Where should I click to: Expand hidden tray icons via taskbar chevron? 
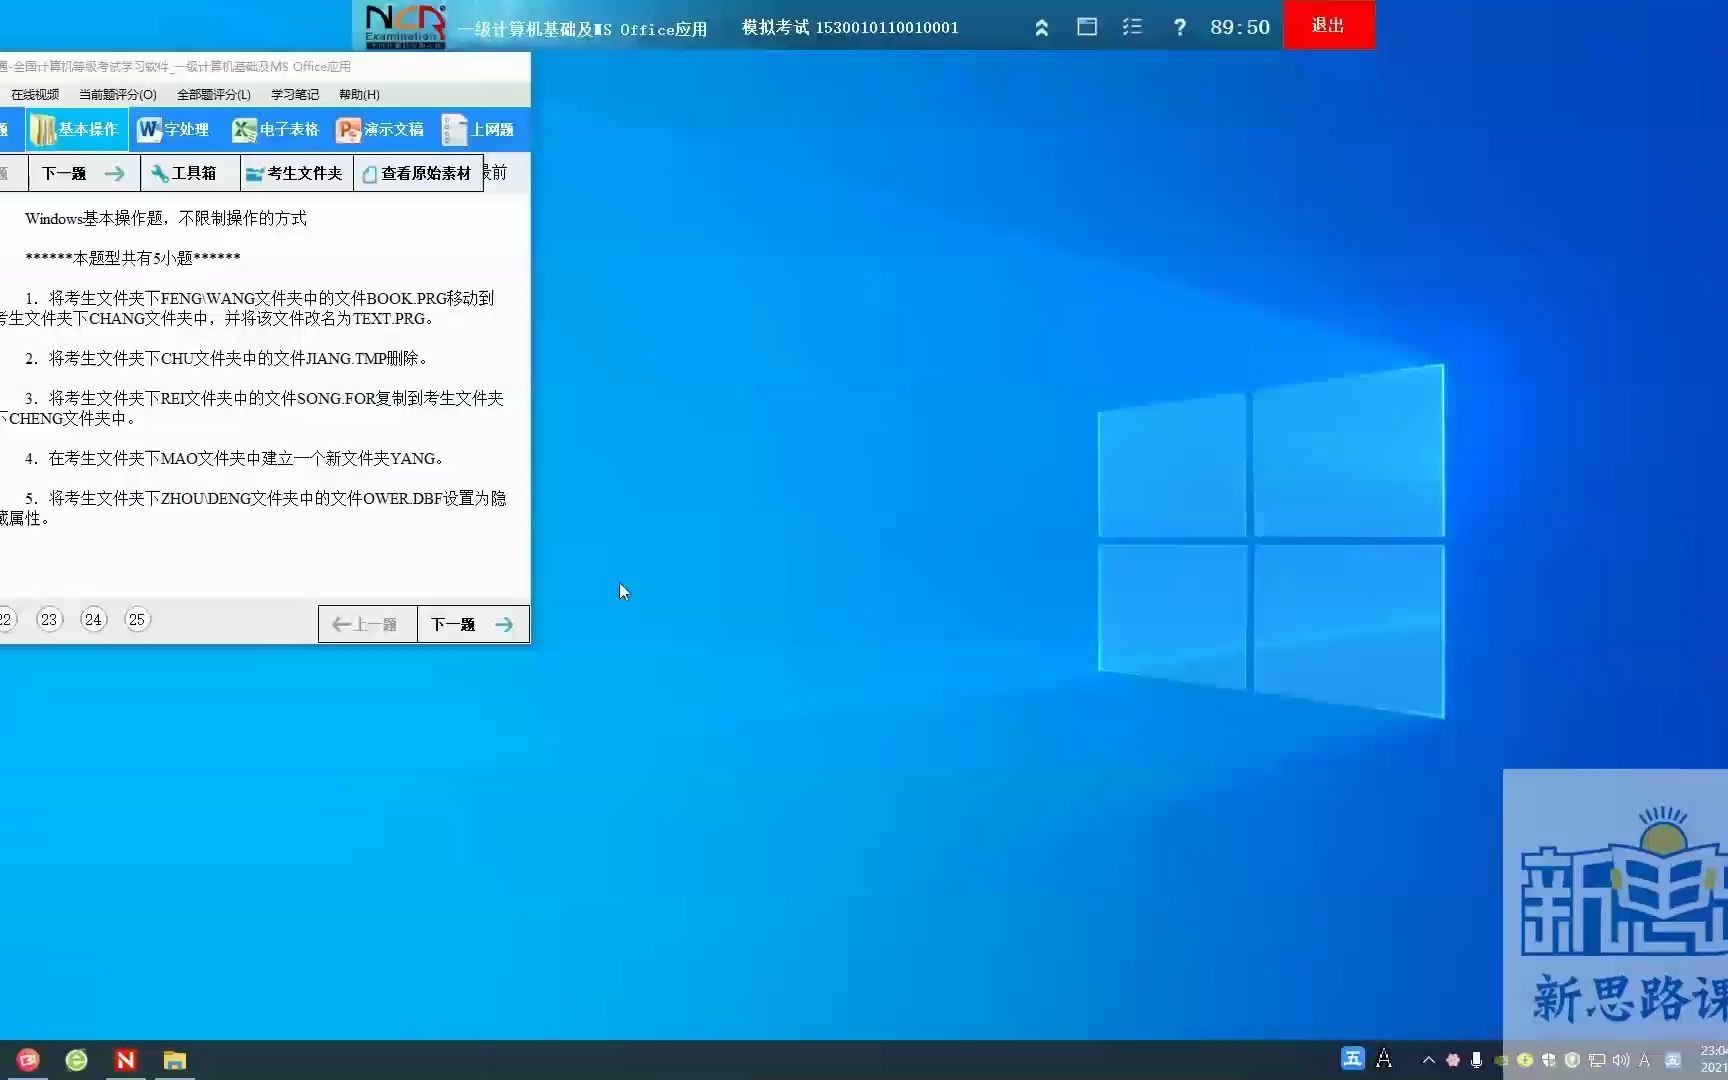pyautogui.click(x=1428, y=1059)
